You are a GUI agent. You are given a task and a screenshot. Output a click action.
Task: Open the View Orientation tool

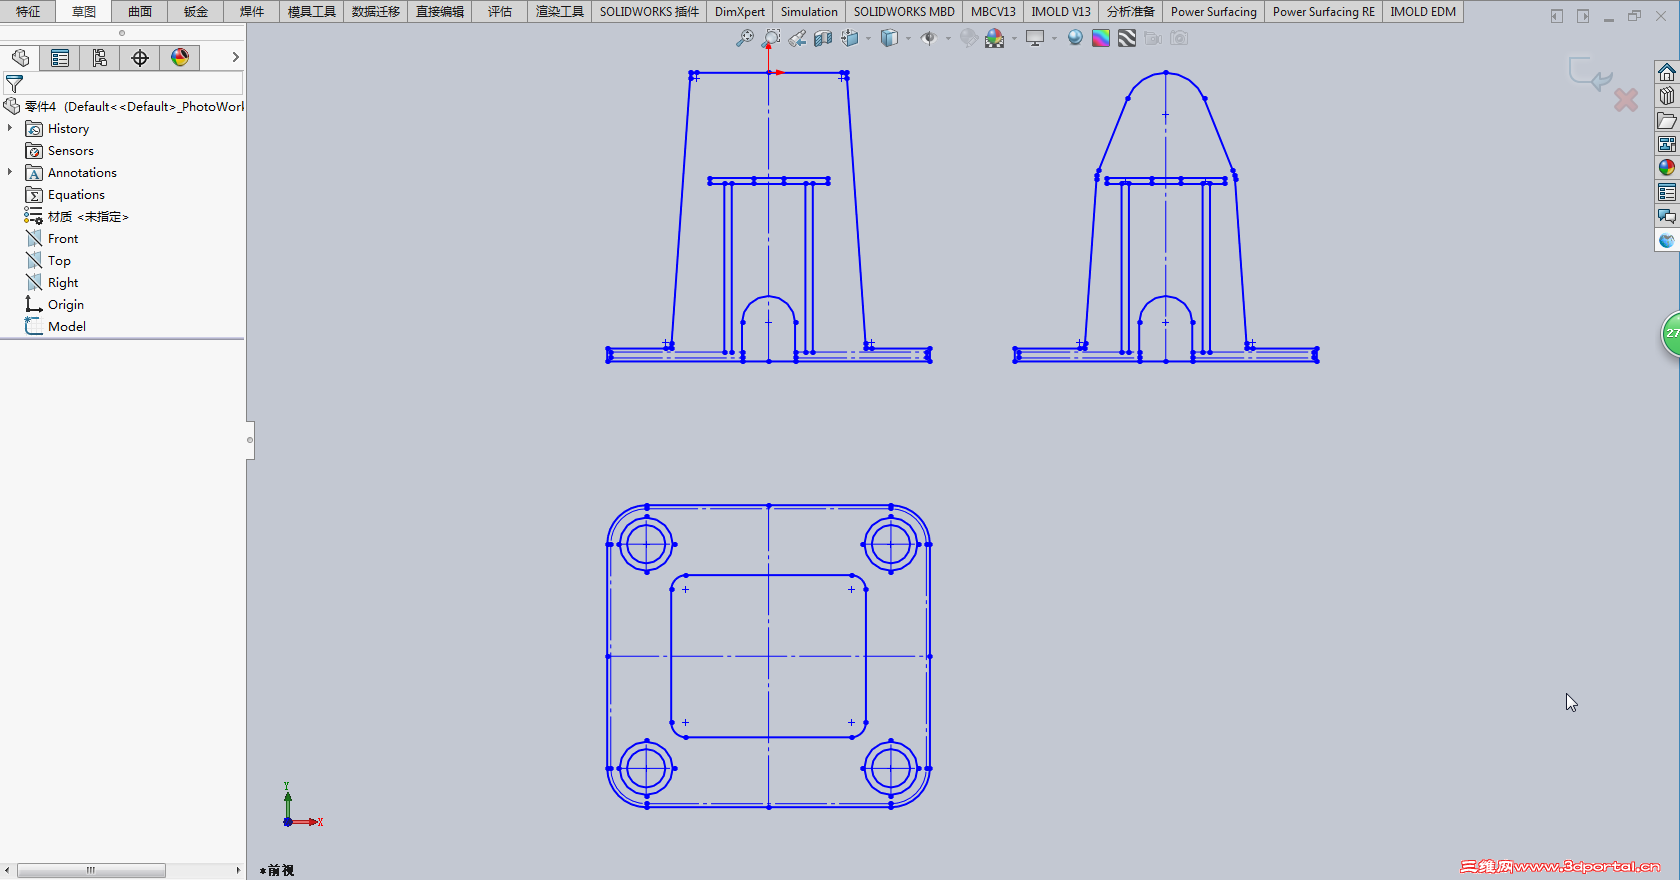click(850, 38)
